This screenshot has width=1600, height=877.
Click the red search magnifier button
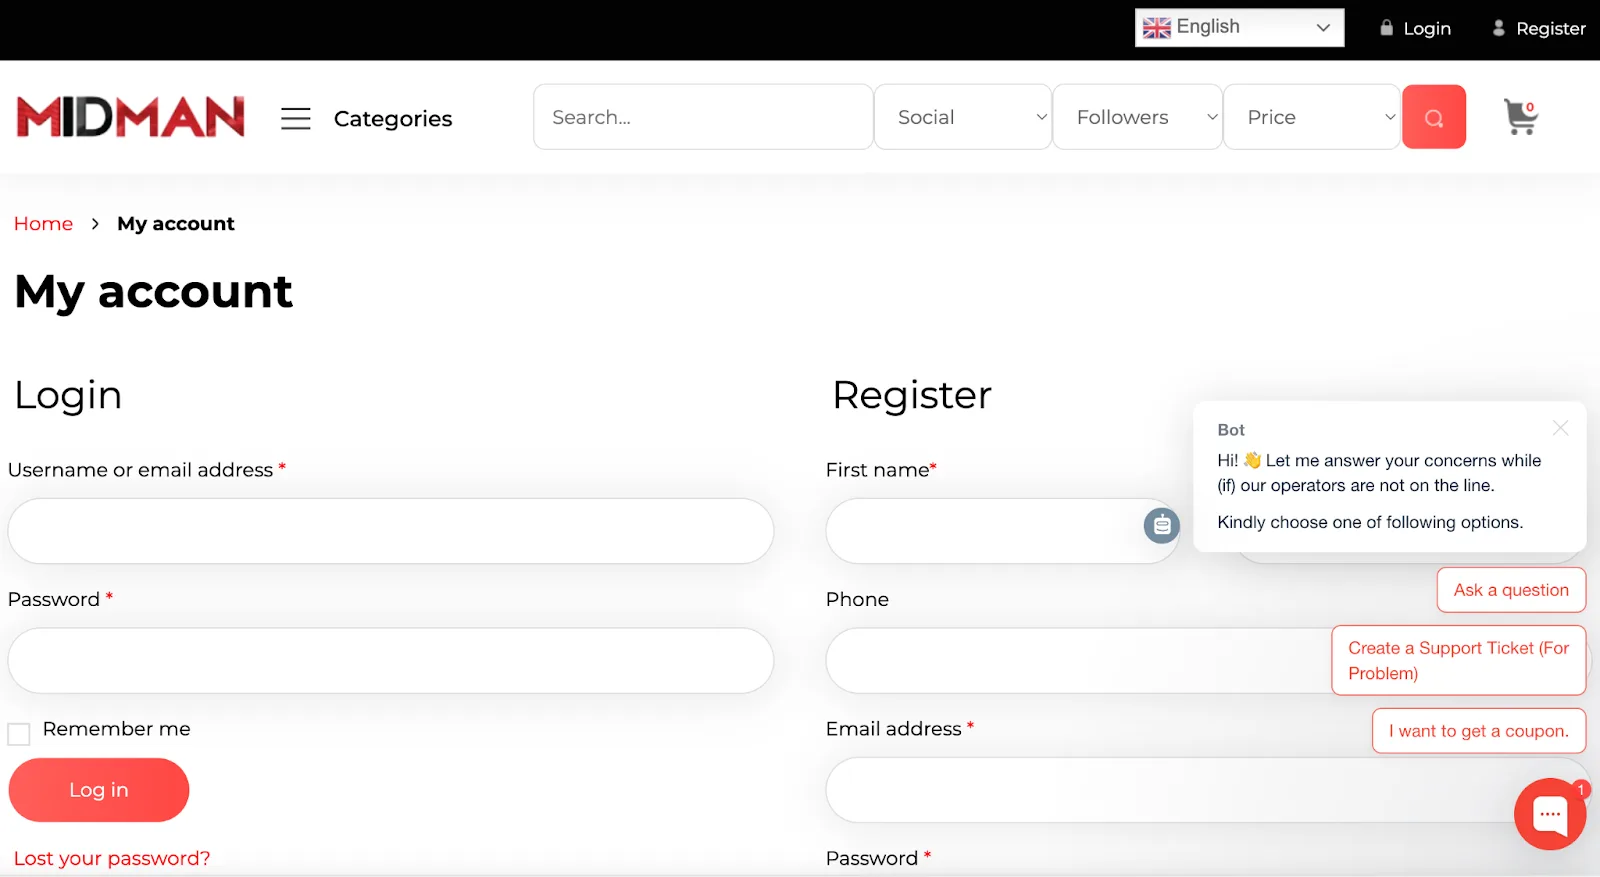point(1433,117)
